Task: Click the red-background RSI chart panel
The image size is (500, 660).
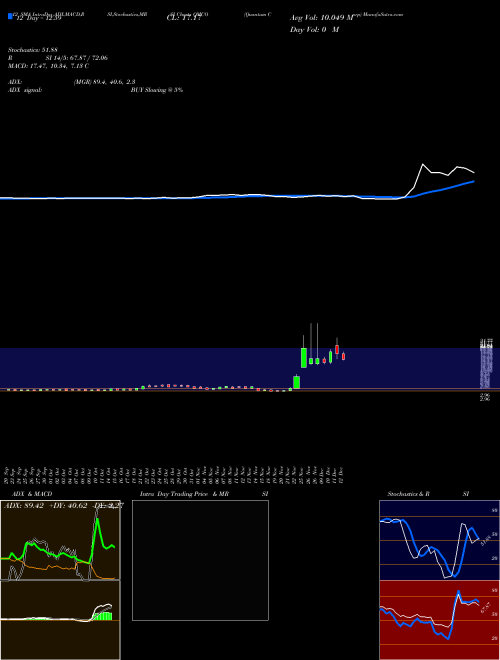Action: (439, 620)
